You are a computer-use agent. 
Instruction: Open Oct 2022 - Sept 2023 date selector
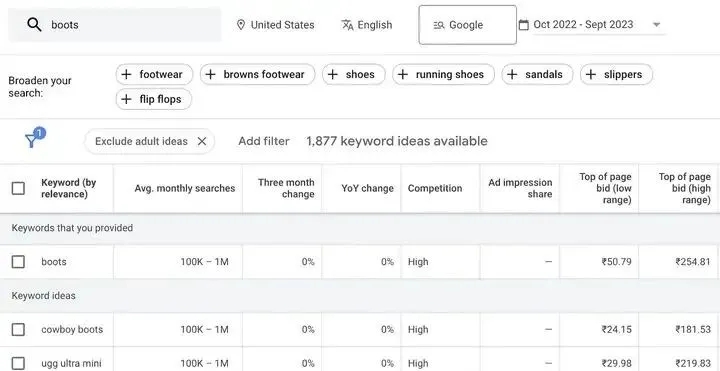tap(592, 25)
